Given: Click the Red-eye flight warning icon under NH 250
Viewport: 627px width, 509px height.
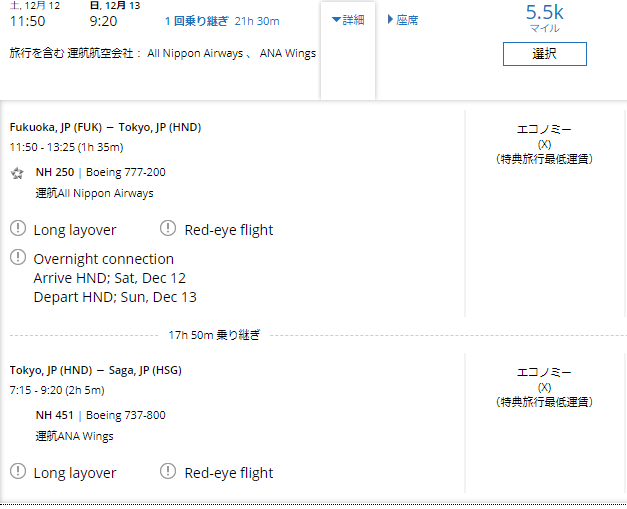Looking at the screenshot, I should pos(168,228).
